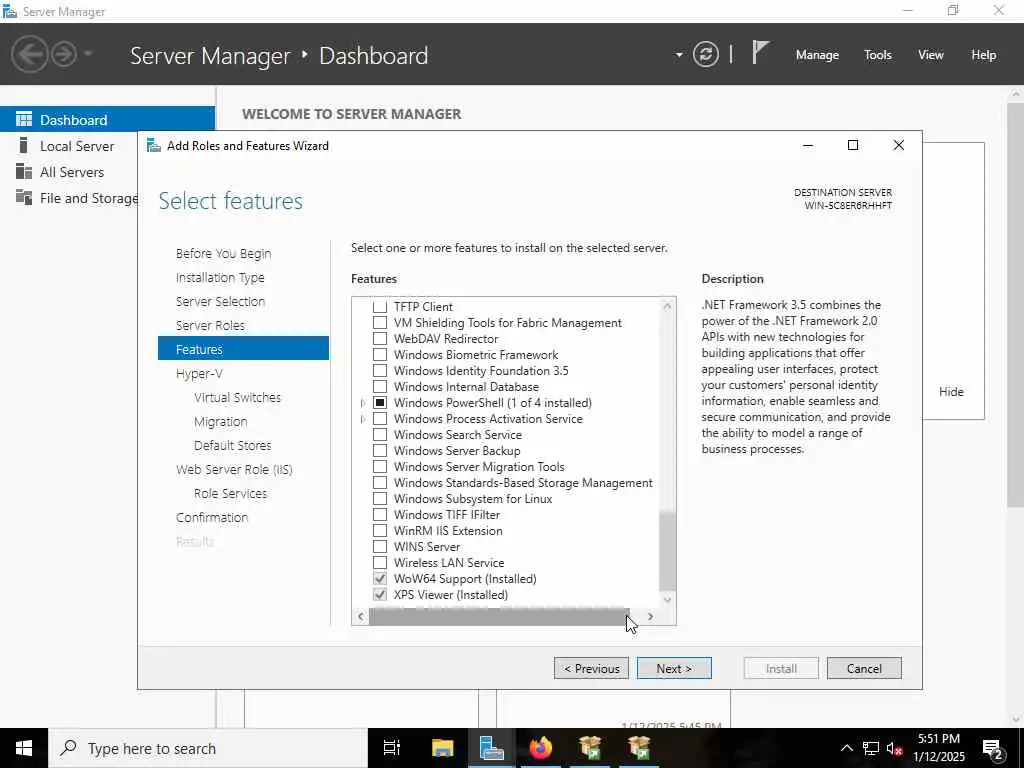Click the horizontal scroll left arrow
Viewport: 1024px width, 768px height.
point(360,616)
